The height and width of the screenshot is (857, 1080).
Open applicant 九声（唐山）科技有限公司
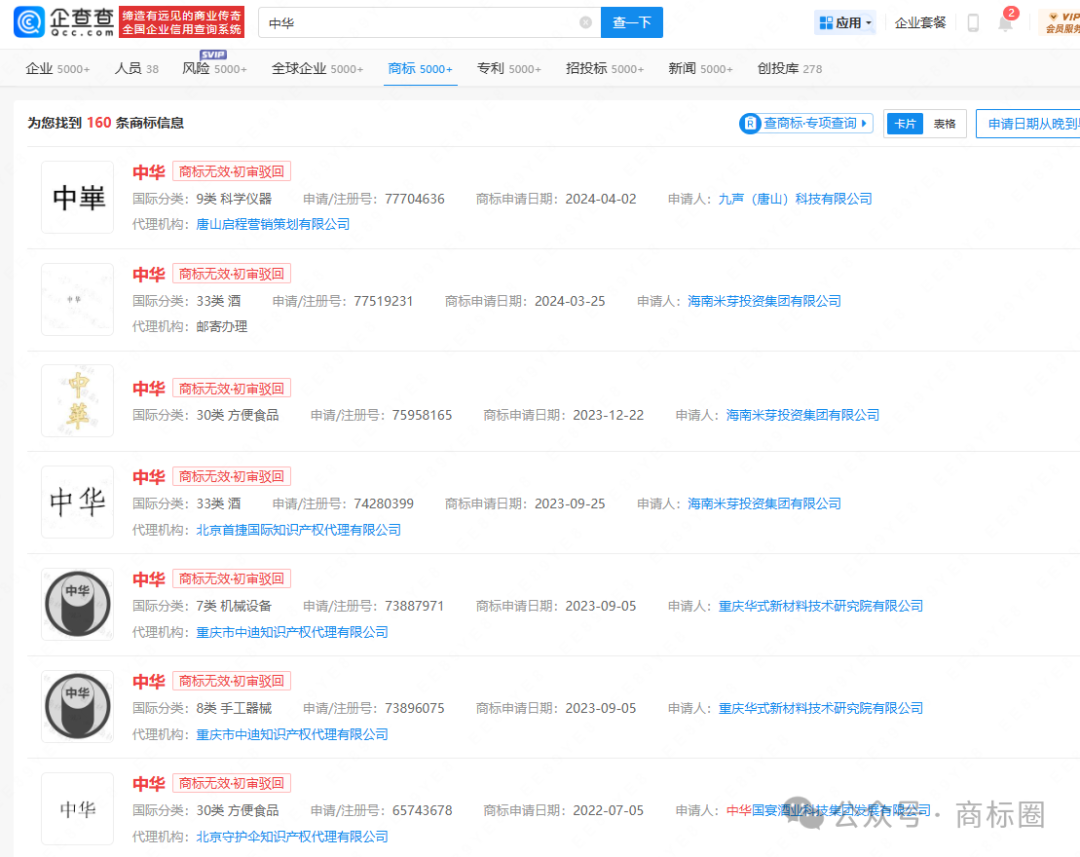click(795, 199)
